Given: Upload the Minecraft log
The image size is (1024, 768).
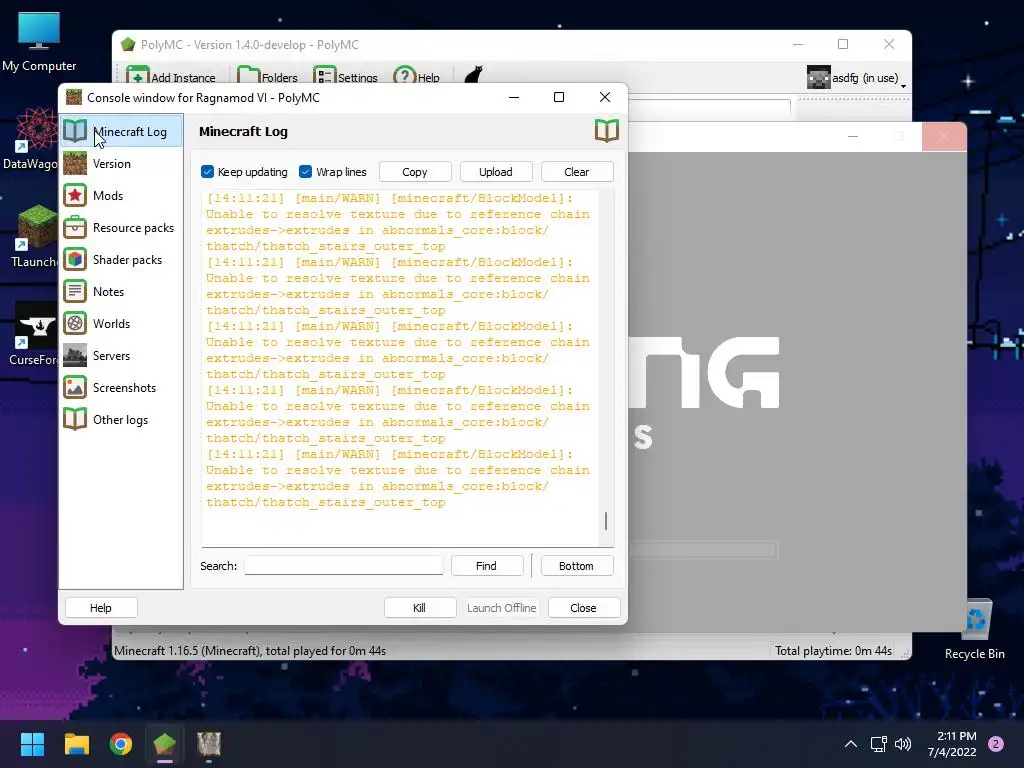Looking at the screenshot, I should pyautogui.click(x=496, y=172).
